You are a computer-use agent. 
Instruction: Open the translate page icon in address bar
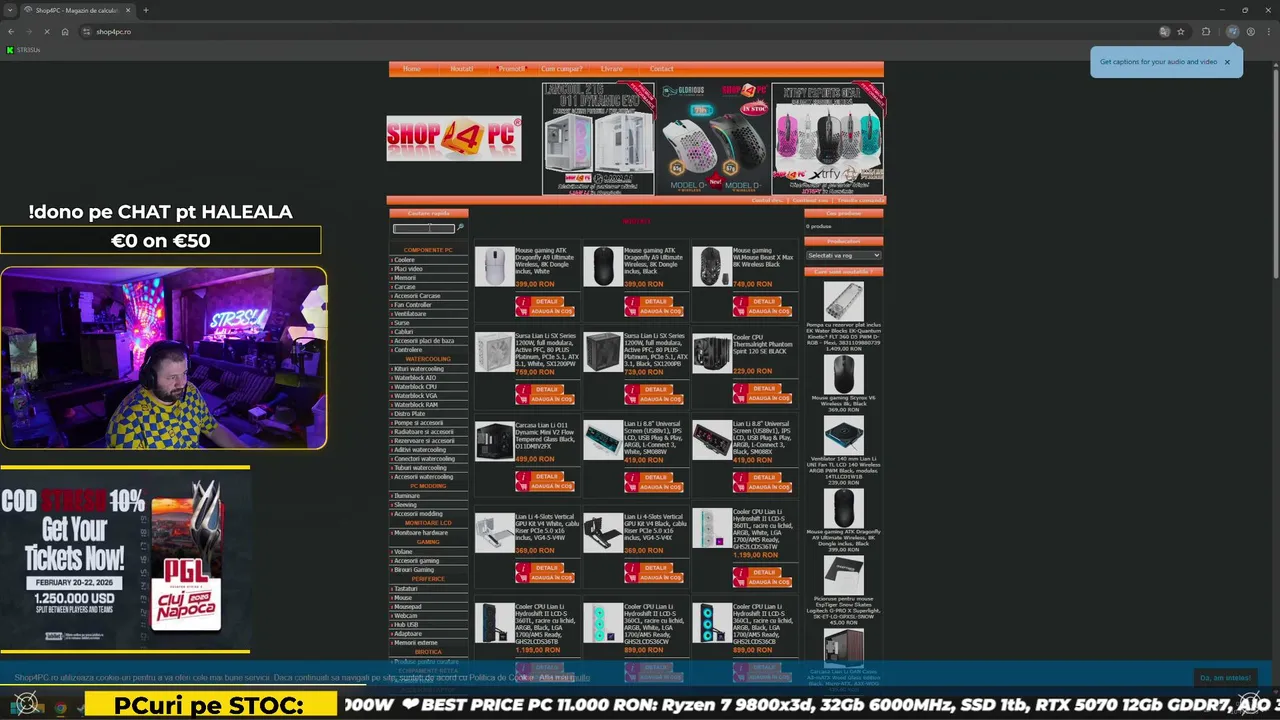1164,32
